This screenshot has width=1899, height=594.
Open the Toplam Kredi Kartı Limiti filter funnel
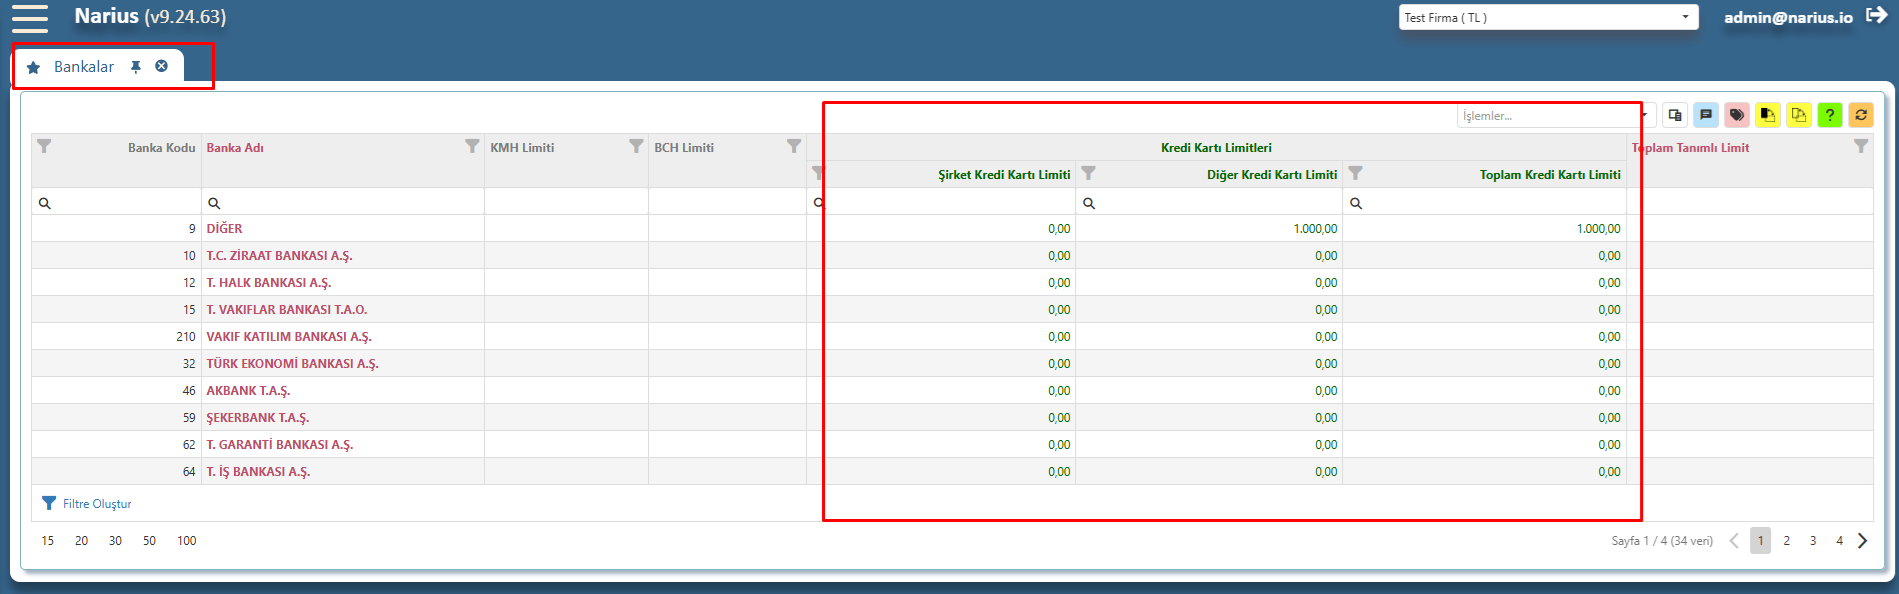[x=1356, y=173]
